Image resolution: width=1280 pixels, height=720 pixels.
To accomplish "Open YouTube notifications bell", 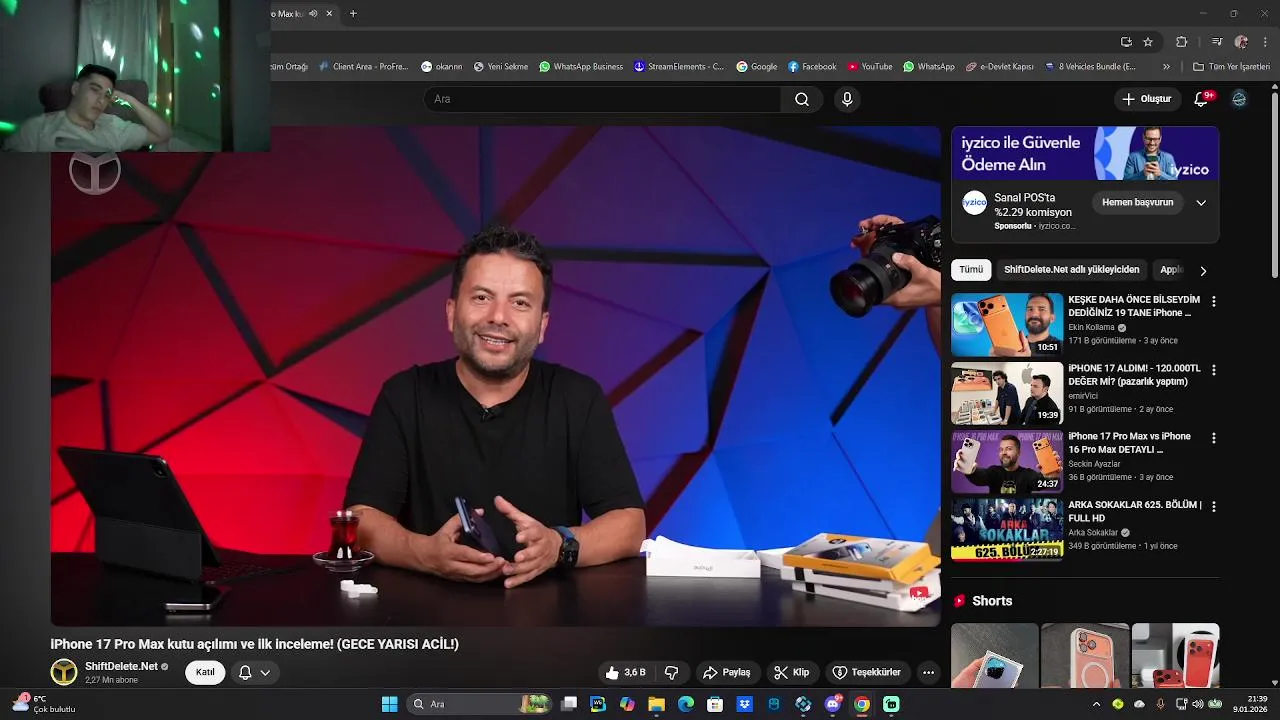I will (1202, 99).
